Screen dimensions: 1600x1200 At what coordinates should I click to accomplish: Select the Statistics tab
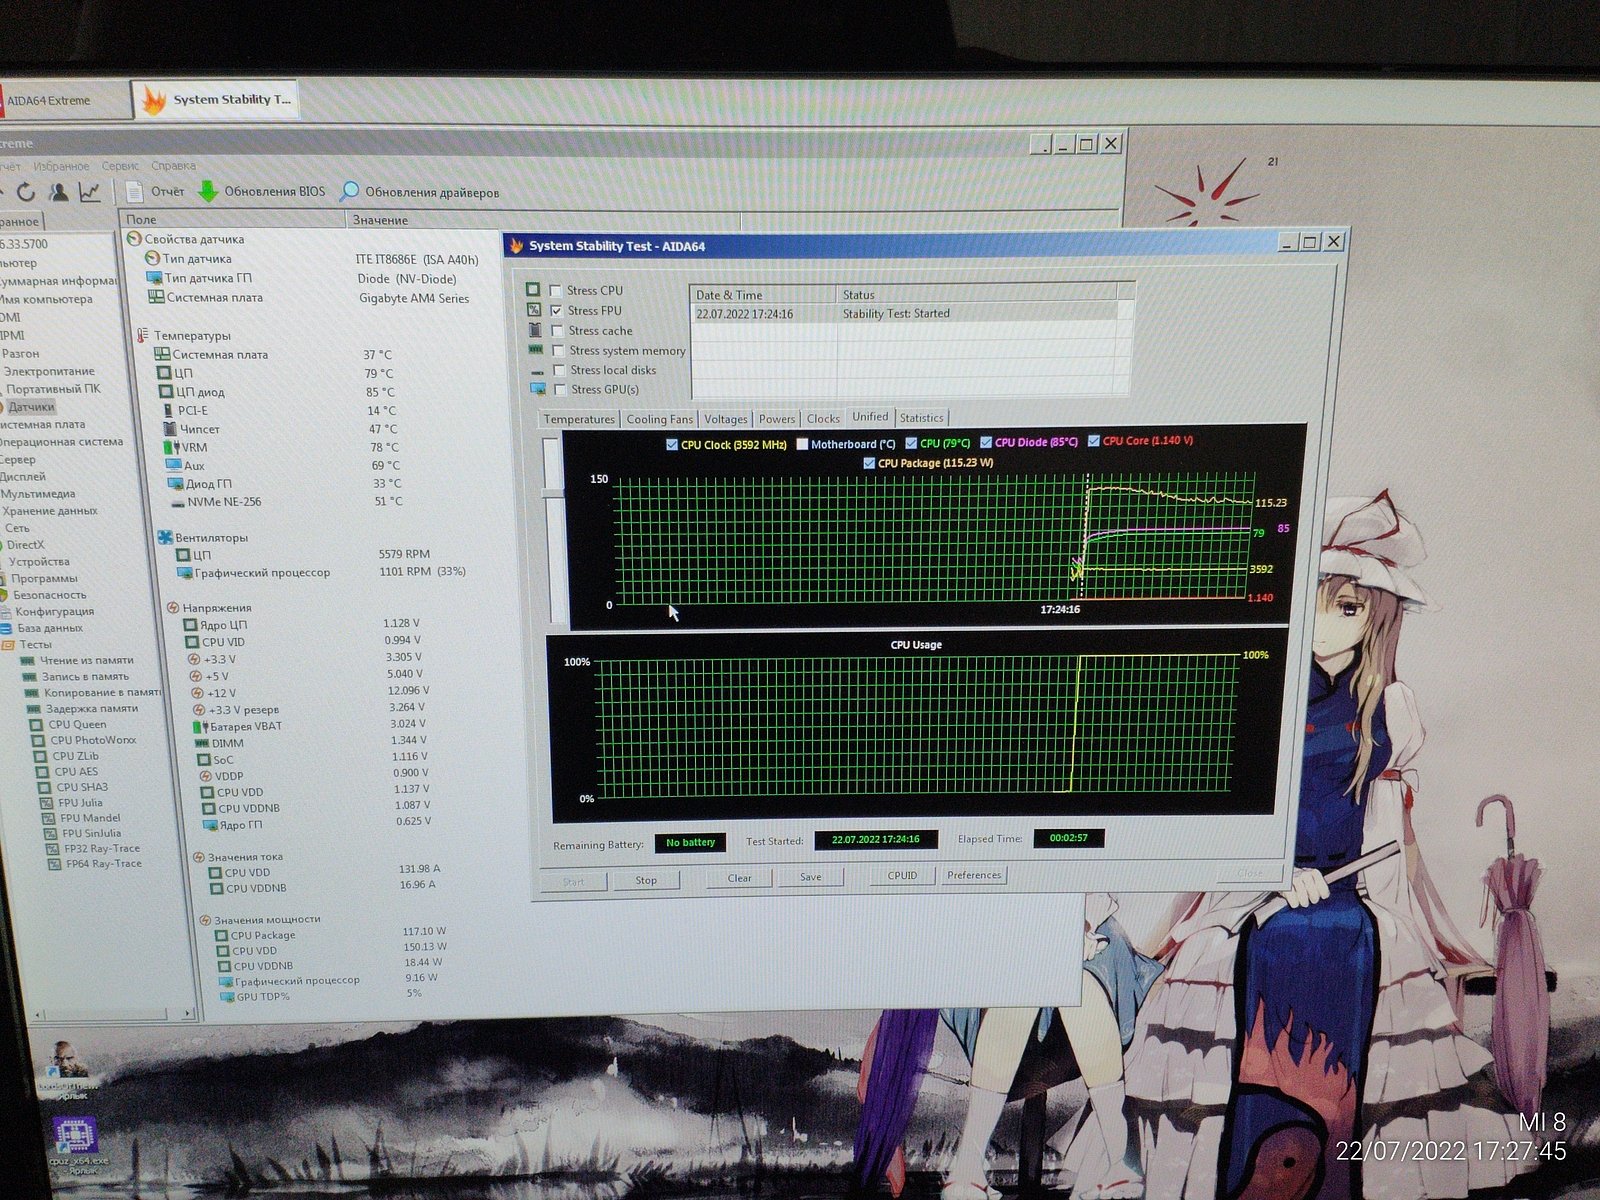tap(921, 418)
